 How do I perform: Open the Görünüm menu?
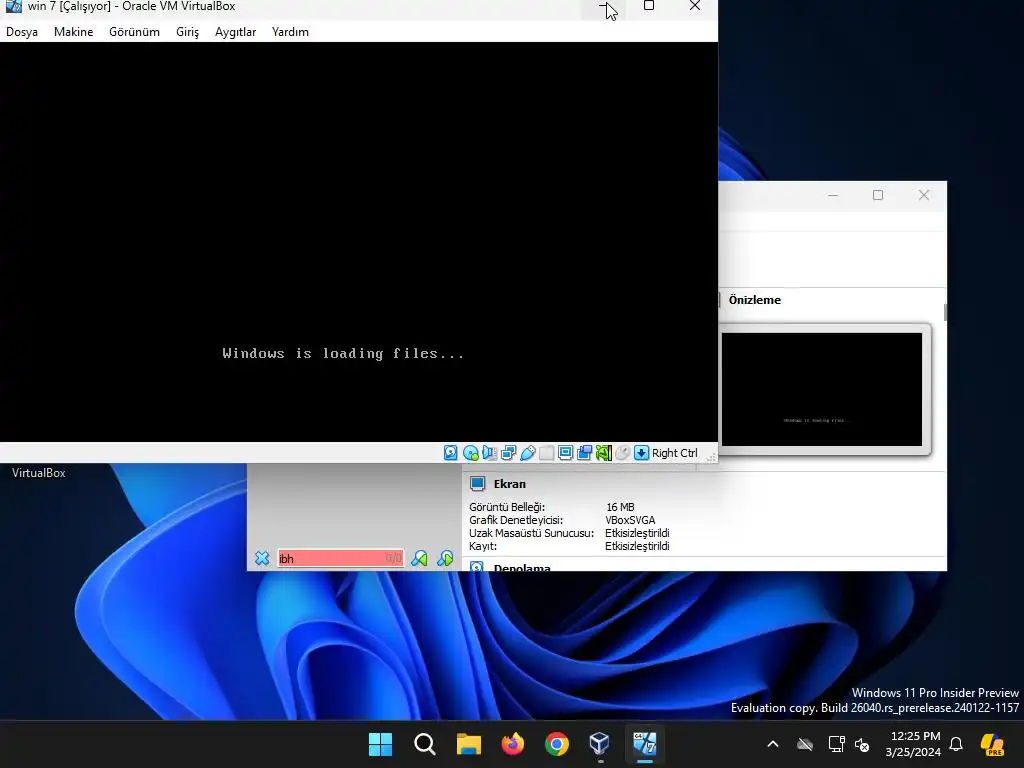coord(134,32)
